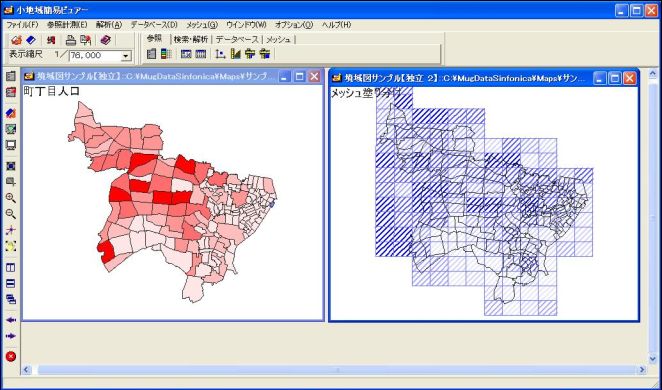Click the zoom in magnifier tool
This screenshot has width=662, height=390.
[x=11, y=198]
